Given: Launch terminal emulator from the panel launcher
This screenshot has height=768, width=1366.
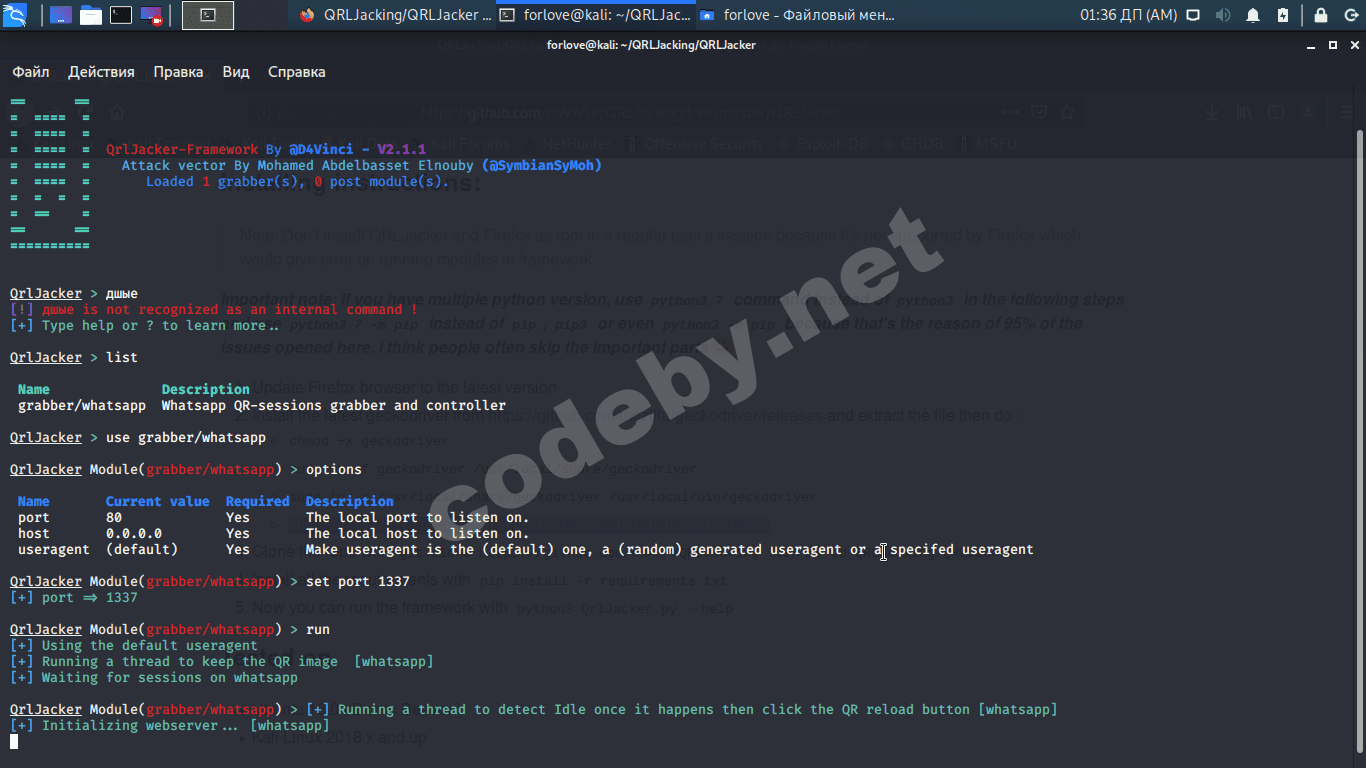Looking at the screenshot, I should tap(121, 15).
